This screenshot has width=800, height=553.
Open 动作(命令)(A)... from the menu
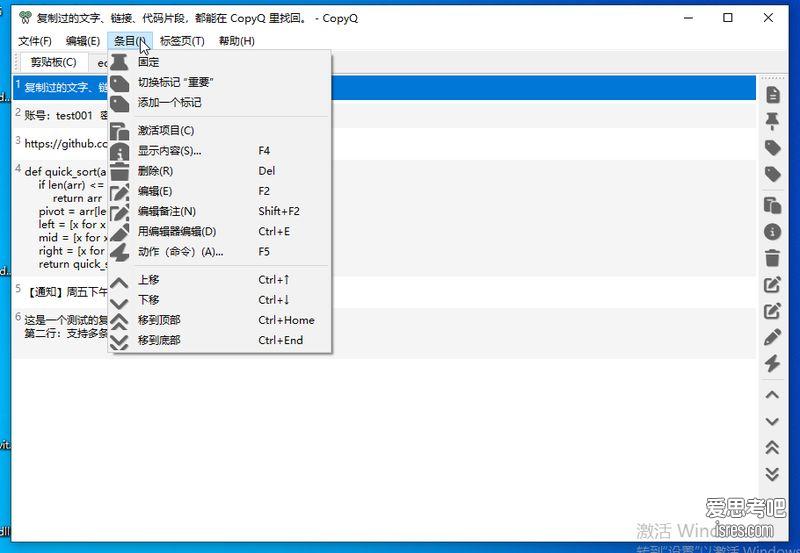tap(220, 252)
